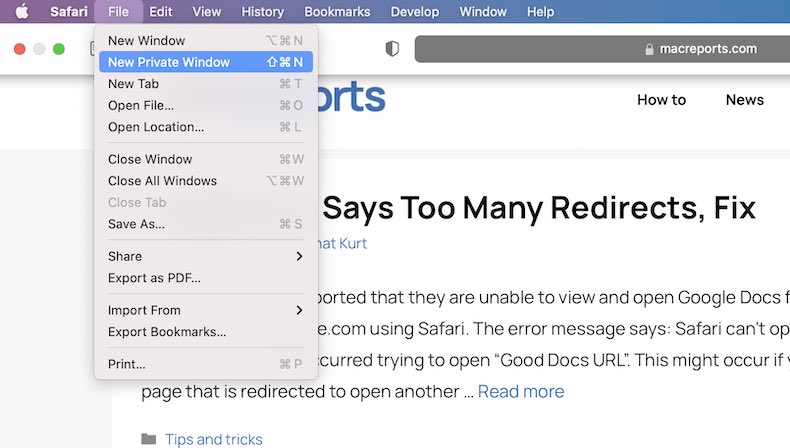This screenshot has width=790, height=448.
Task: Select Open Location... menu item
Action: 206,127
